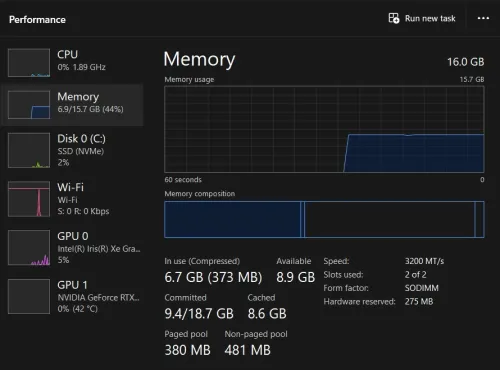Click the Performance page heading

pos(37,20)
